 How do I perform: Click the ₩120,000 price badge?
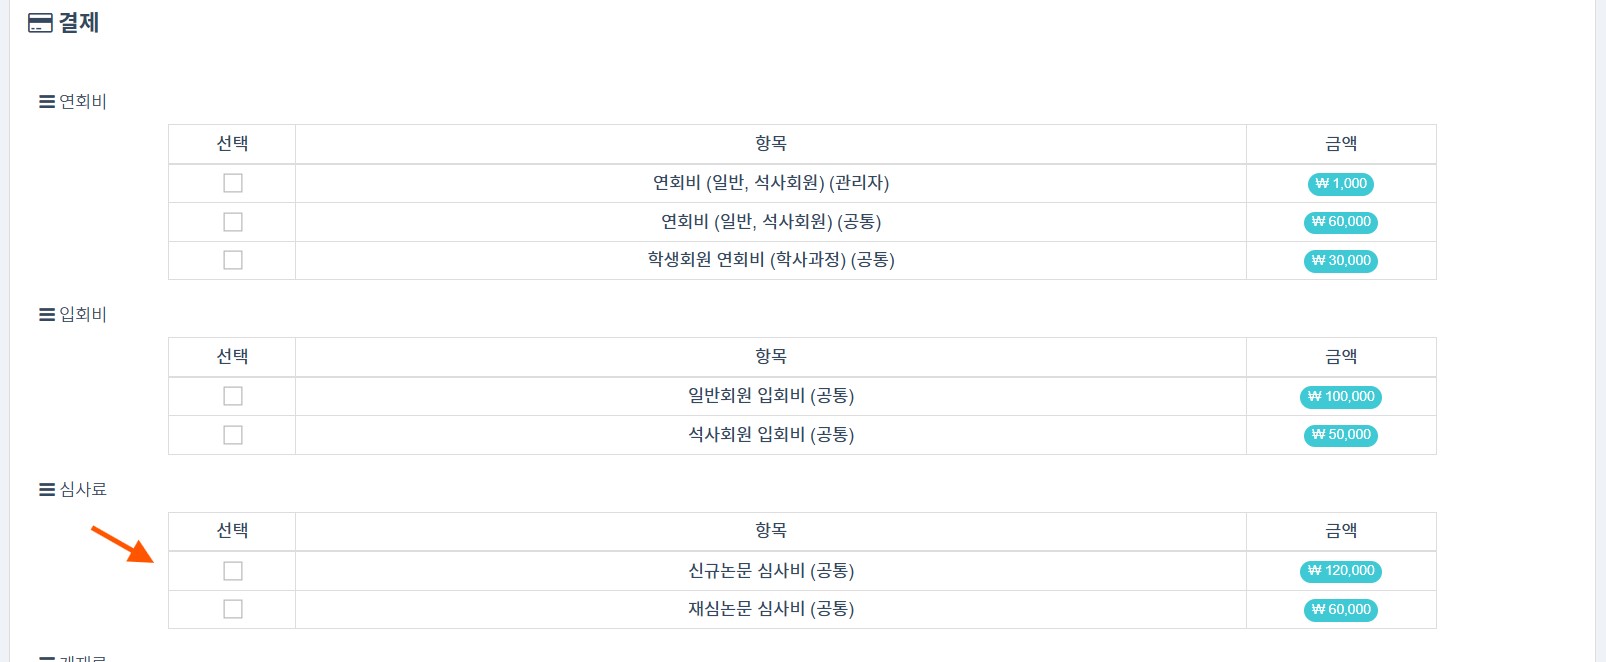coord(1341,571)
